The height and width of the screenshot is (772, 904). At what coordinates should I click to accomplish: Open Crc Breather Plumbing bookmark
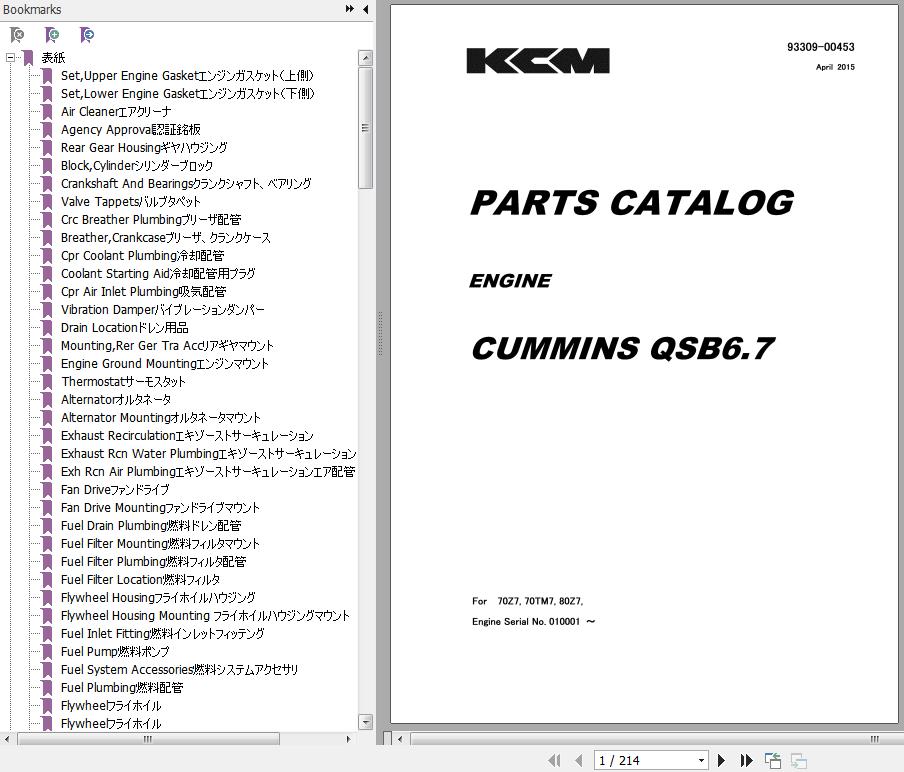(x=151, y=220)
